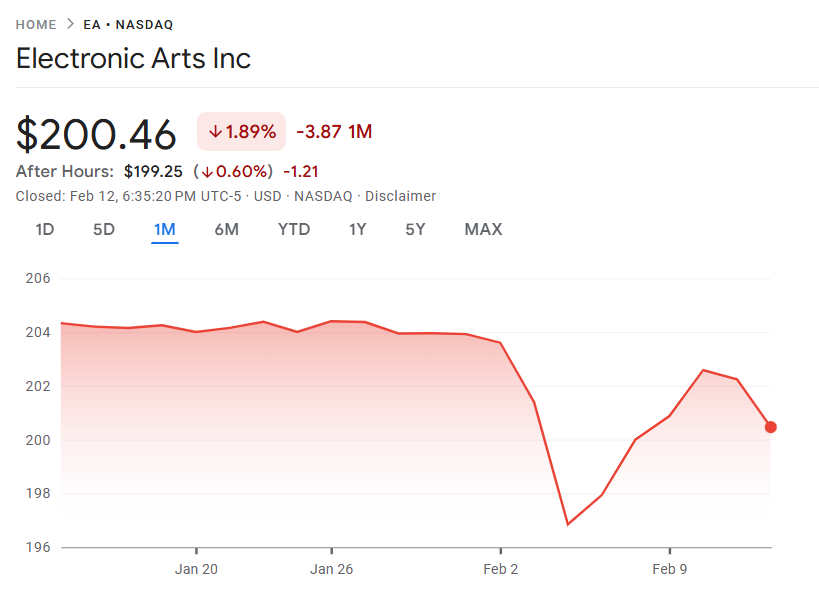Image resolution: width=819 pixels, height=591 pixels.
Task: Click the Electronic Arts Inc title
Action: coord(133,58)
